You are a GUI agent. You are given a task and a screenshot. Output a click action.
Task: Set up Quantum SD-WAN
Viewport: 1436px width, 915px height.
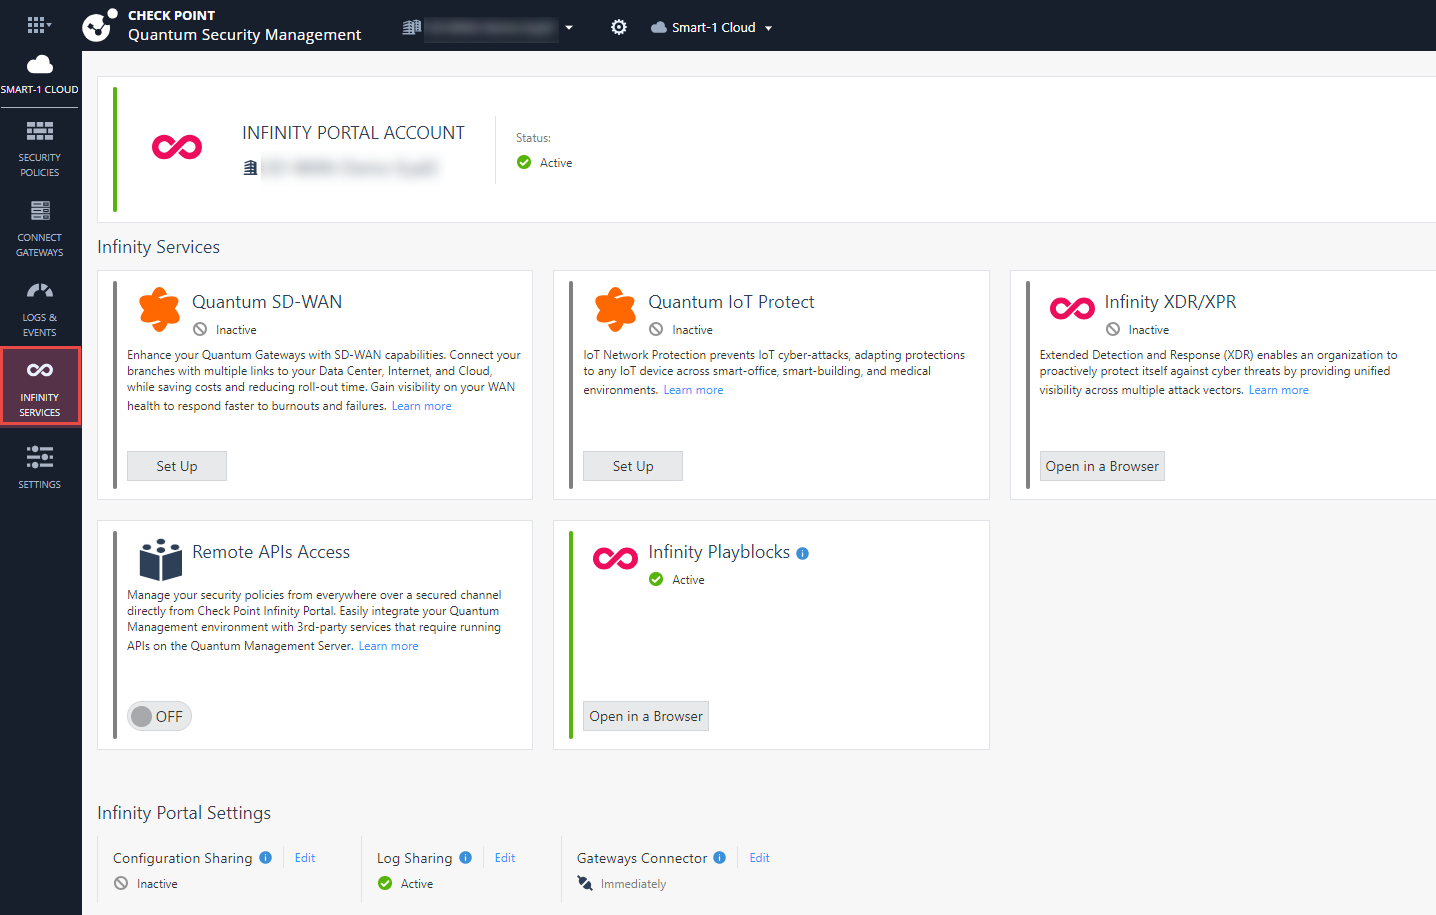point(177,466)
